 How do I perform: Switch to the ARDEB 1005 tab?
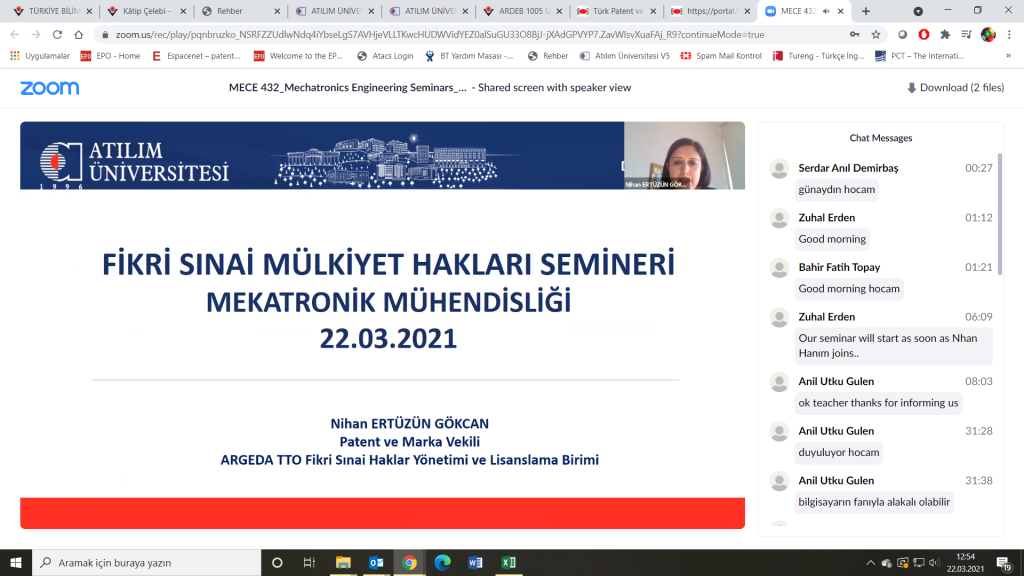(522, 11)
